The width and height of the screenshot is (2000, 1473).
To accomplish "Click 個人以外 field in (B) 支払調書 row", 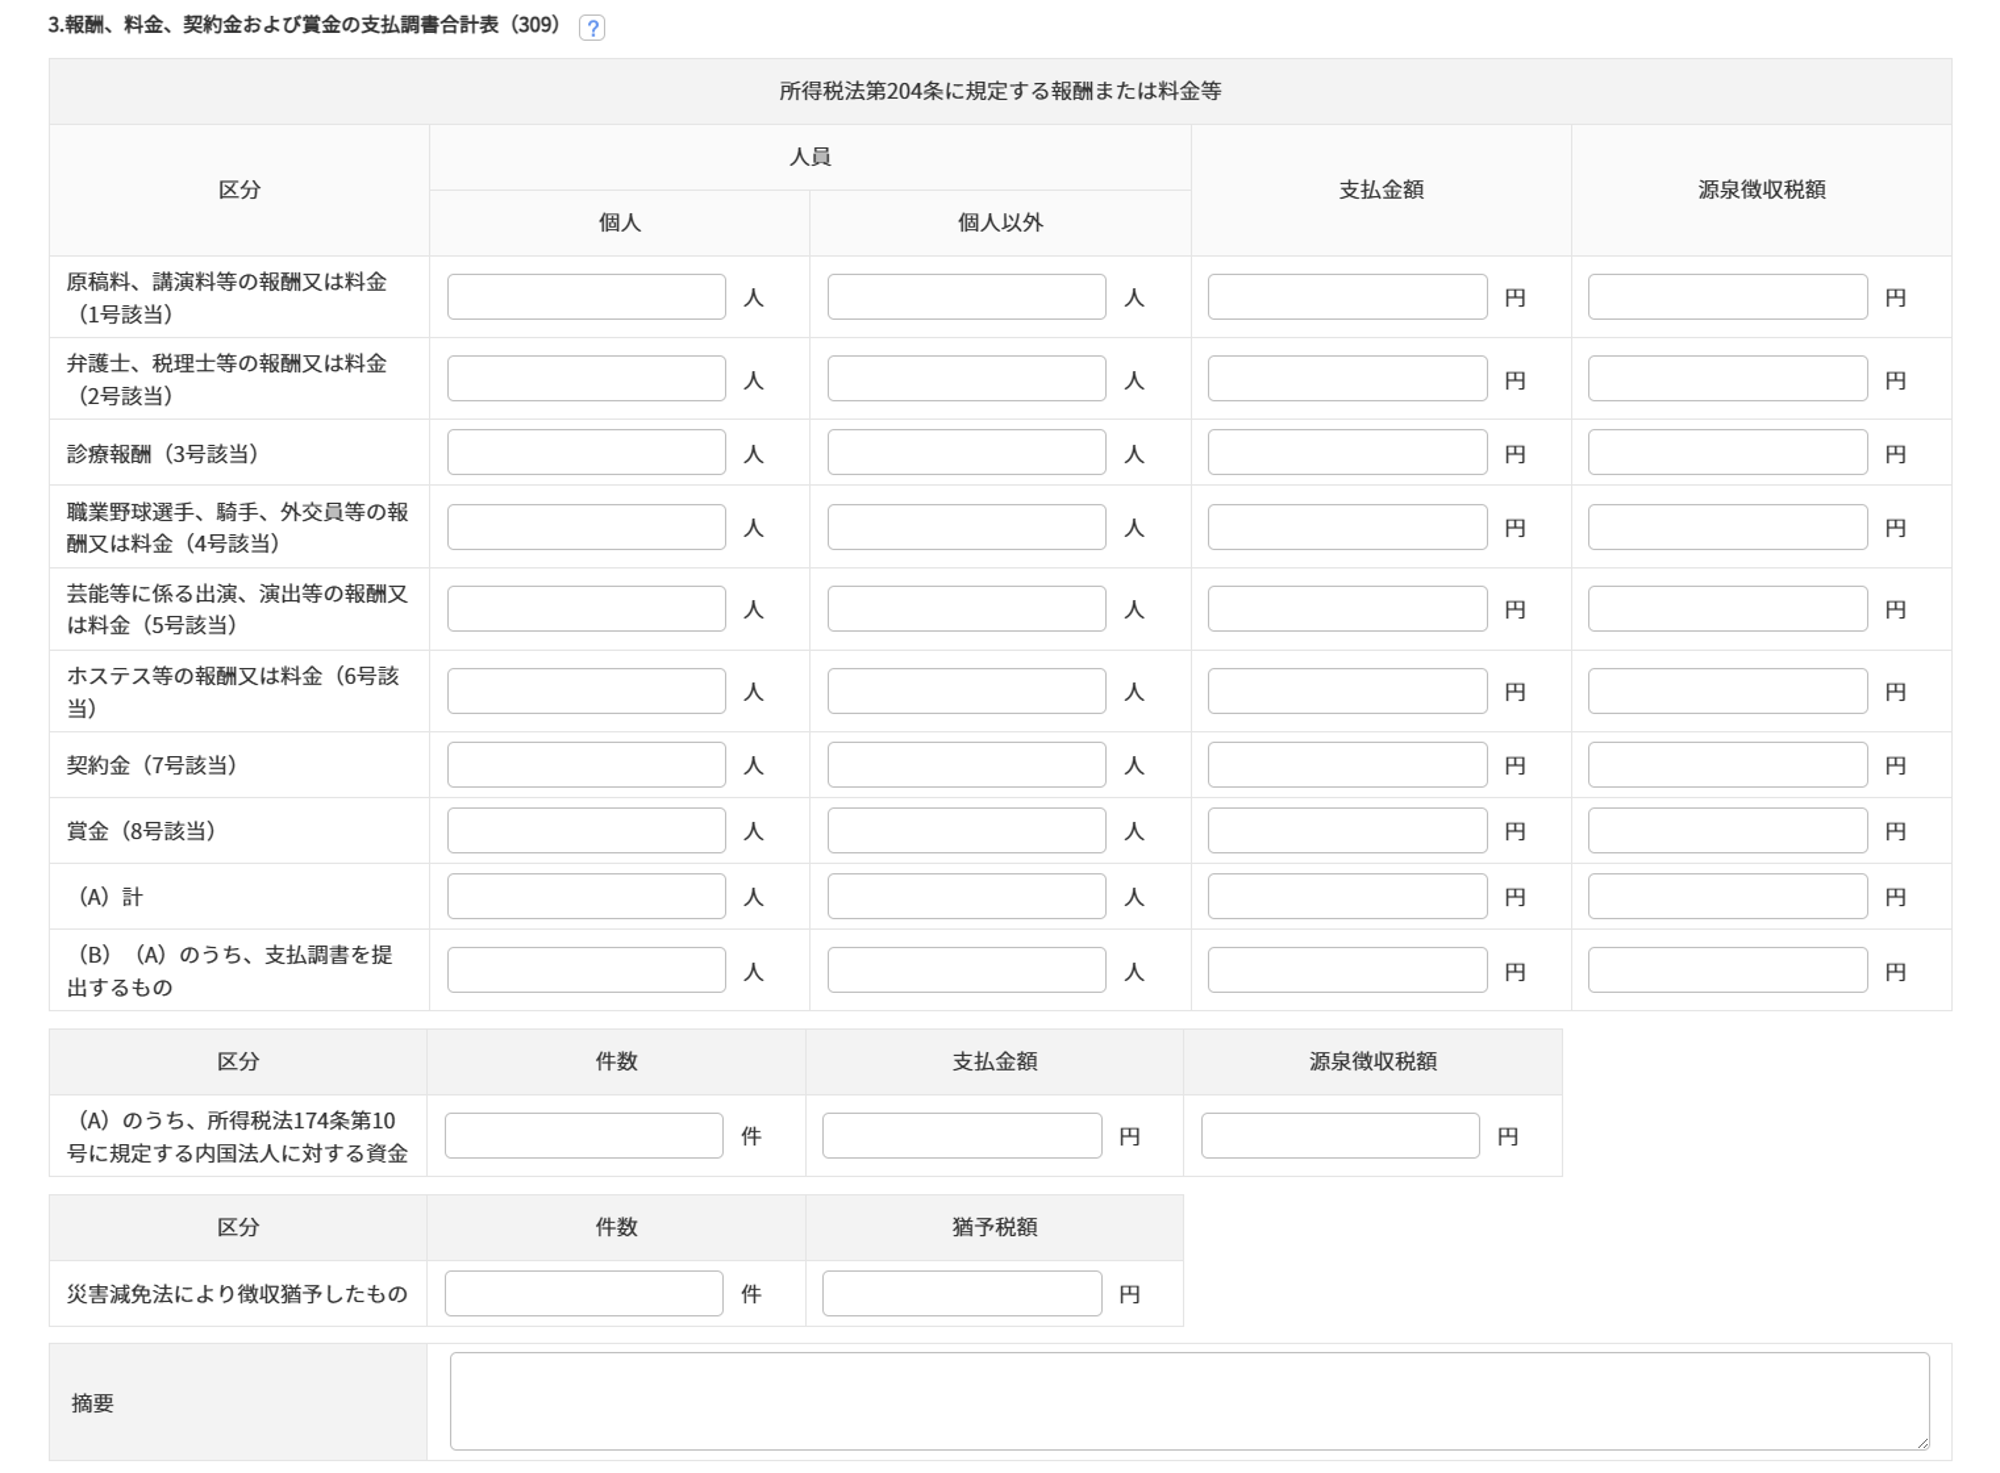I will [966, 971].
